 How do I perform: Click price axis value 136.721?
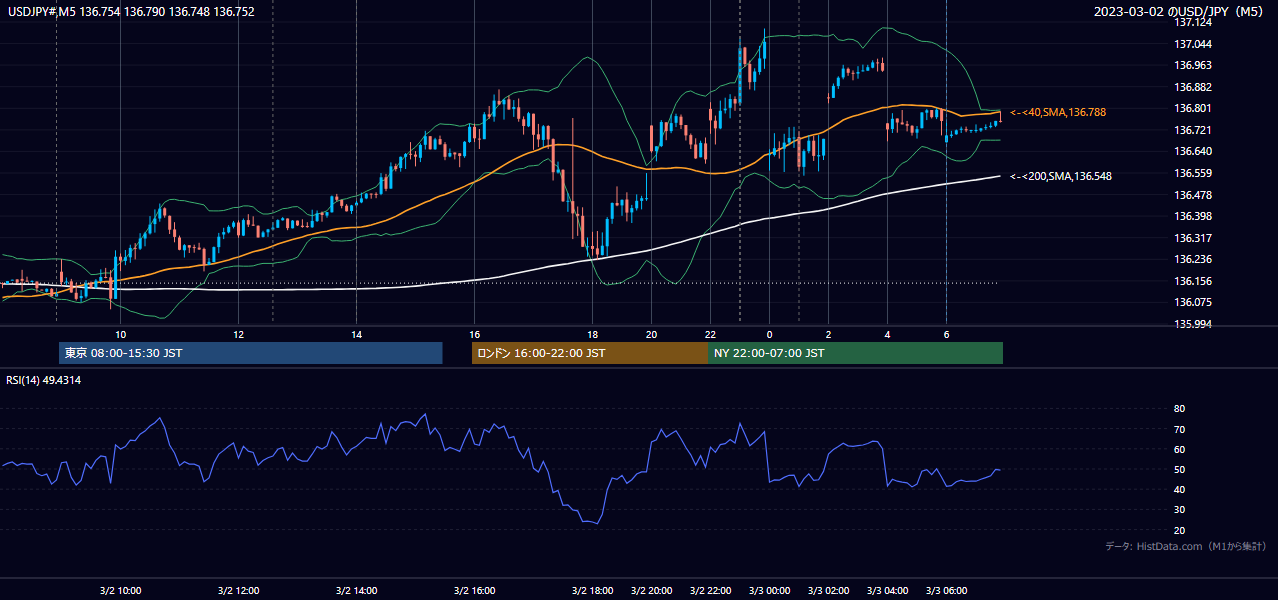1193,130
